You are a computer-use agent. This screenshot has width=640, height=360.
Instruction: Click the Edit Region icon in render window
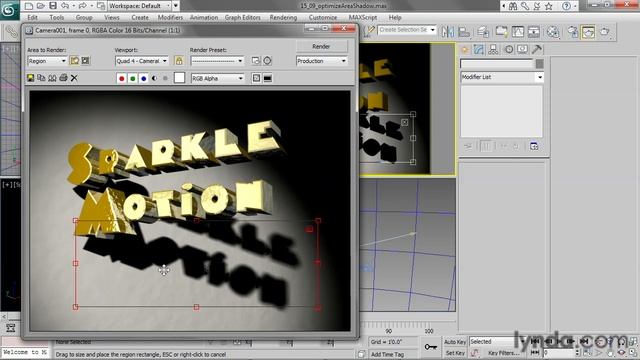click(x=74, y=61)
